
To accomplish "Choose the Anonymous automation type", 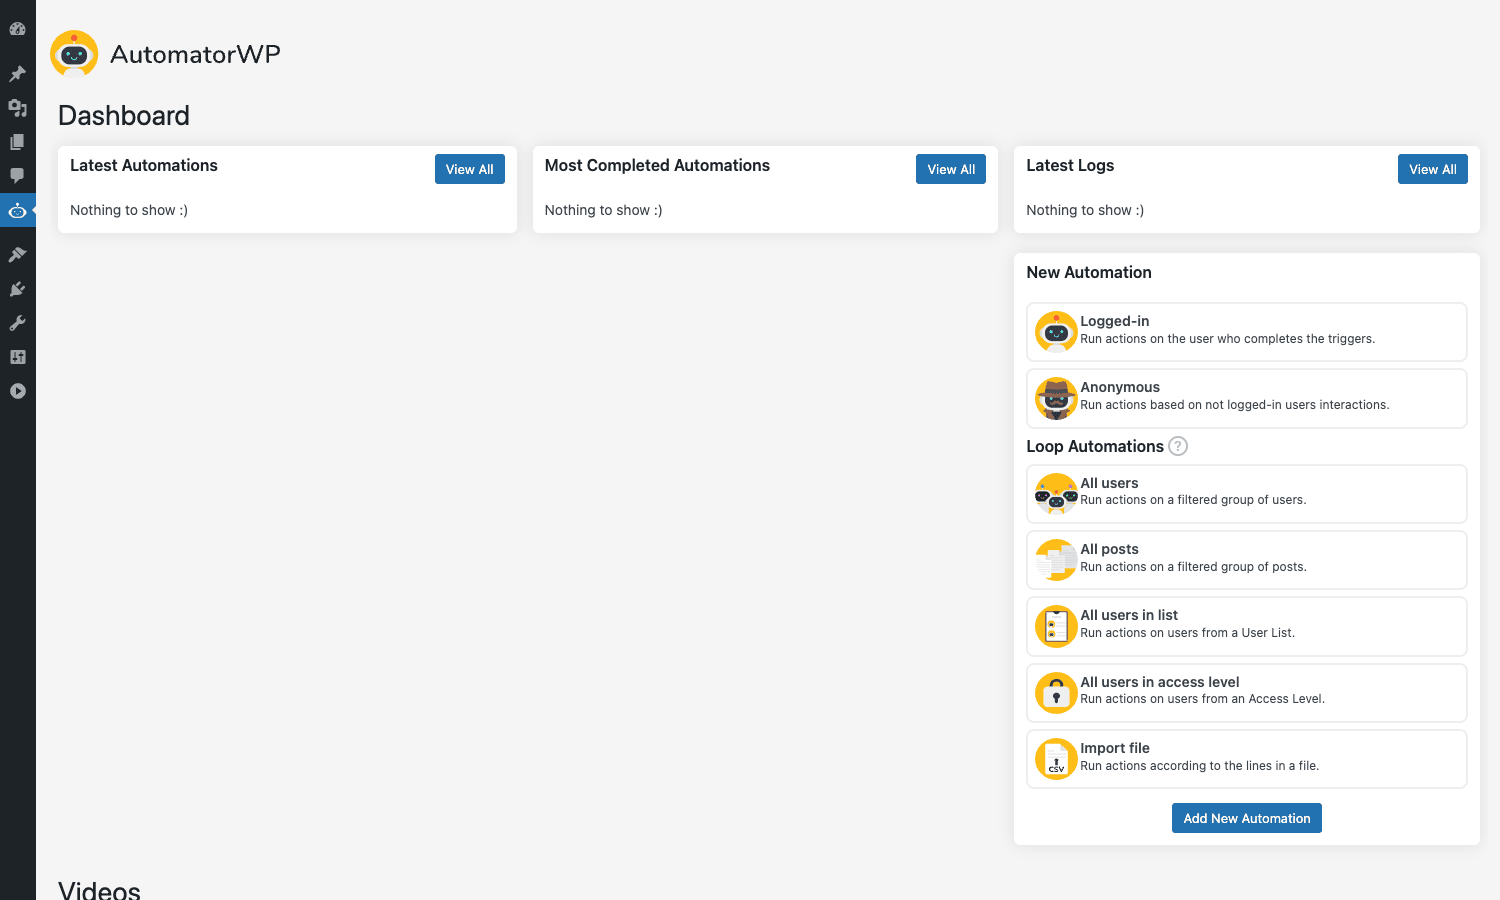I will 1247,398.
